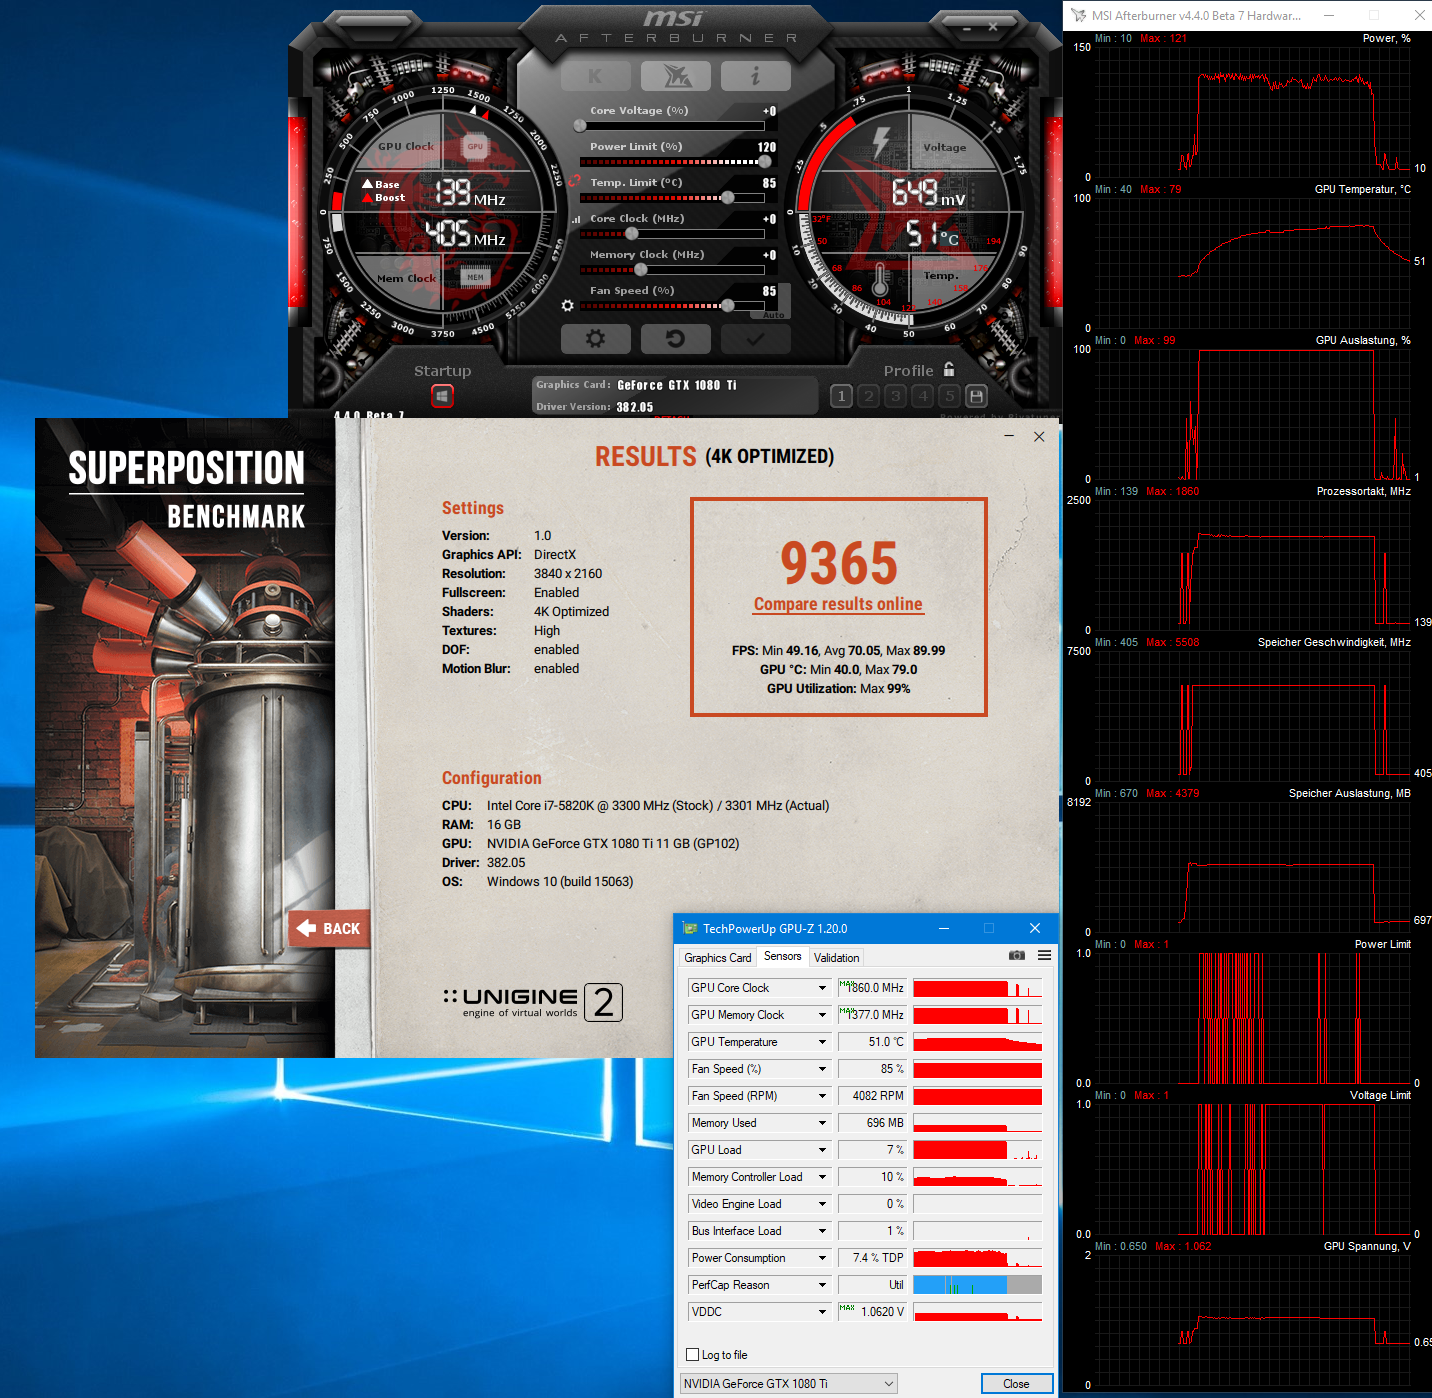This screenshot has width=1432, height=1398.
Task: Adjust the Core Voltage slider handle
Action: pos(580,126)
